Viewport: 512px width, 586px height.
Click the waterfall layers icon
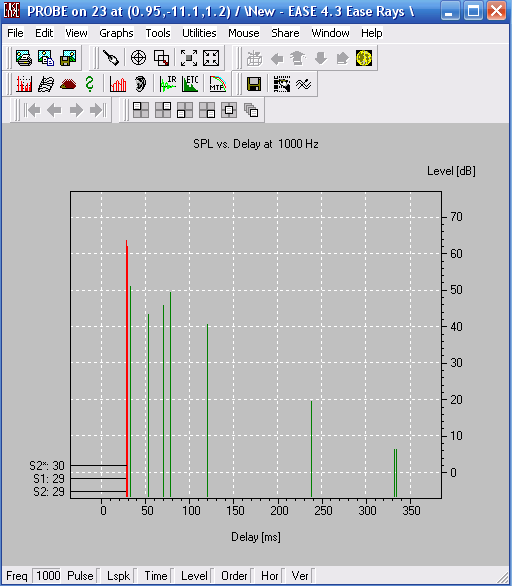click(46, 84)
